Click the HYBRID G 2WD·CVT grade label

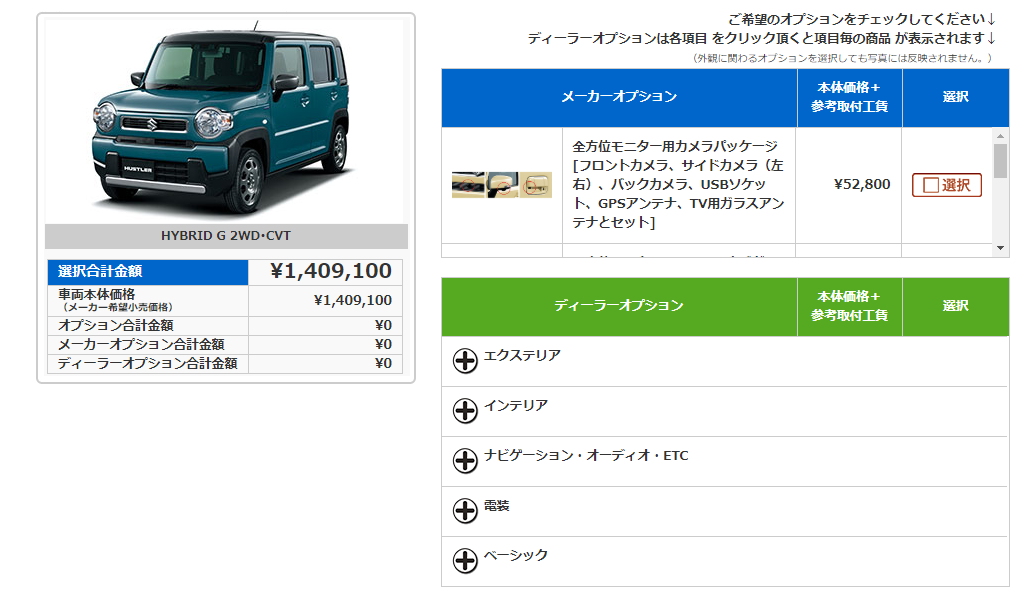(x=226, y=236)
